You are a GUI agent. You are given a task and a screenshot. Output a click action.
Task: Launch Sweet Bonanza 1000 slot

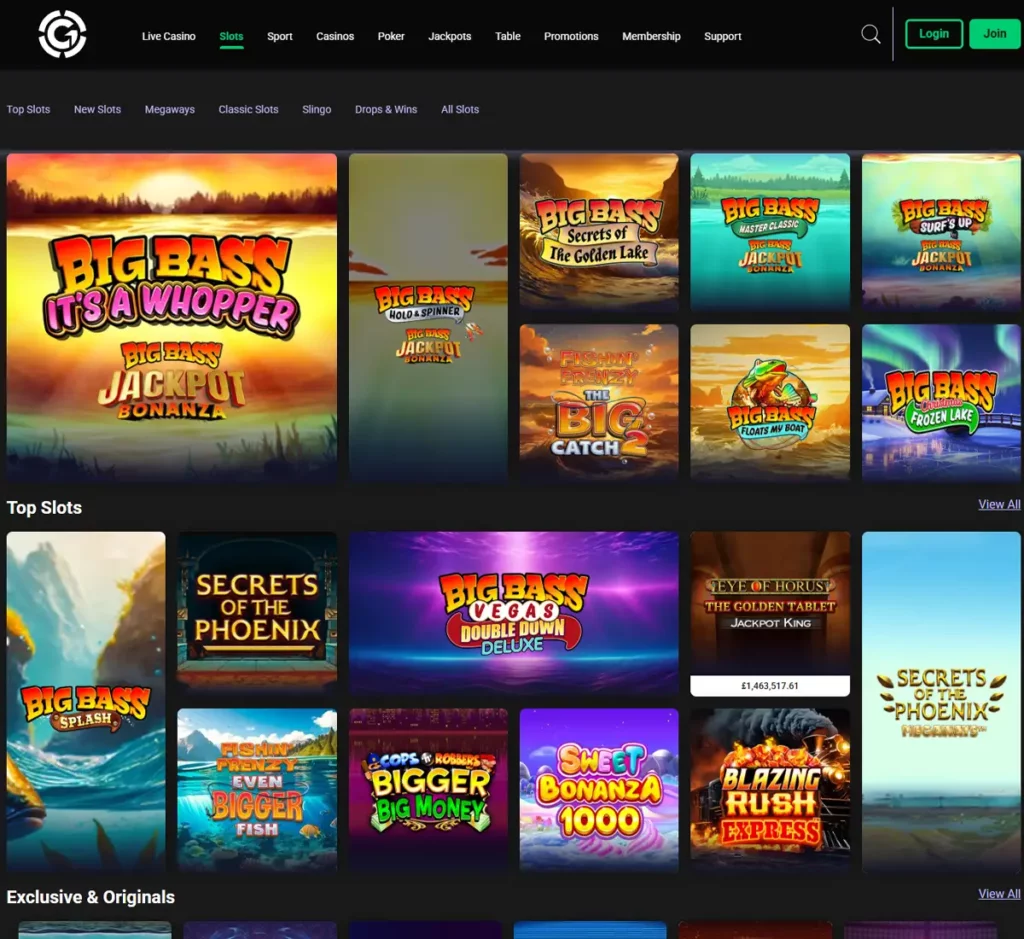point(598,789)
